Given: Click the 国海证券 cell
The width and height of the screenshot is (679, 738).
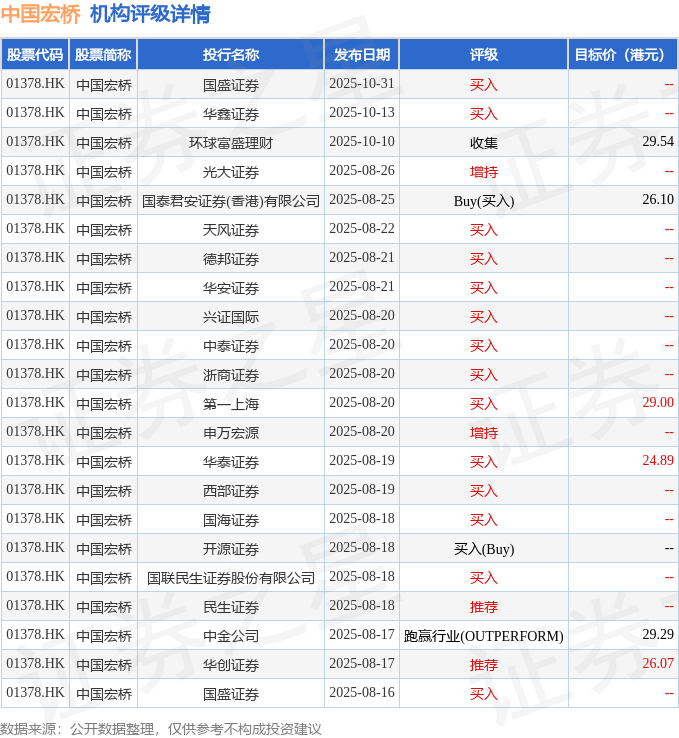Looking at the screenshot, I should point(231,520).
